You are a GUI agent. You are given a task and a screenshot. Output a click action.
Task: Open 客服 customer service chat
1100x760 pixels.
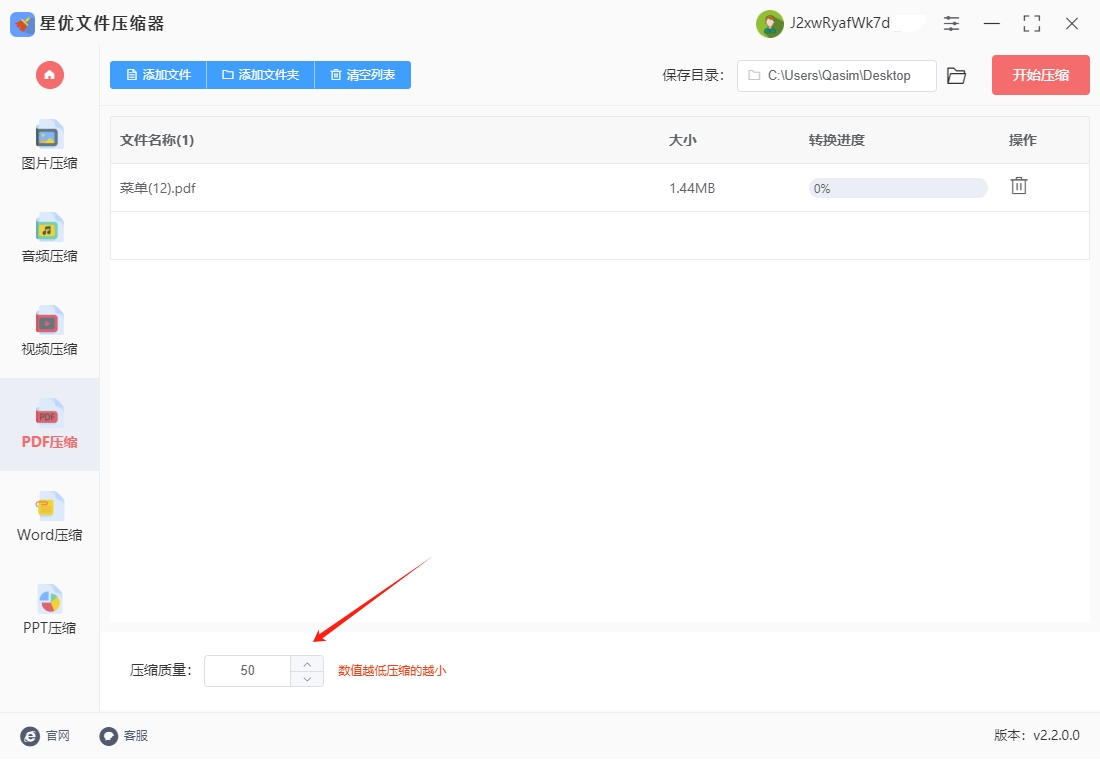tap(123, 735)
